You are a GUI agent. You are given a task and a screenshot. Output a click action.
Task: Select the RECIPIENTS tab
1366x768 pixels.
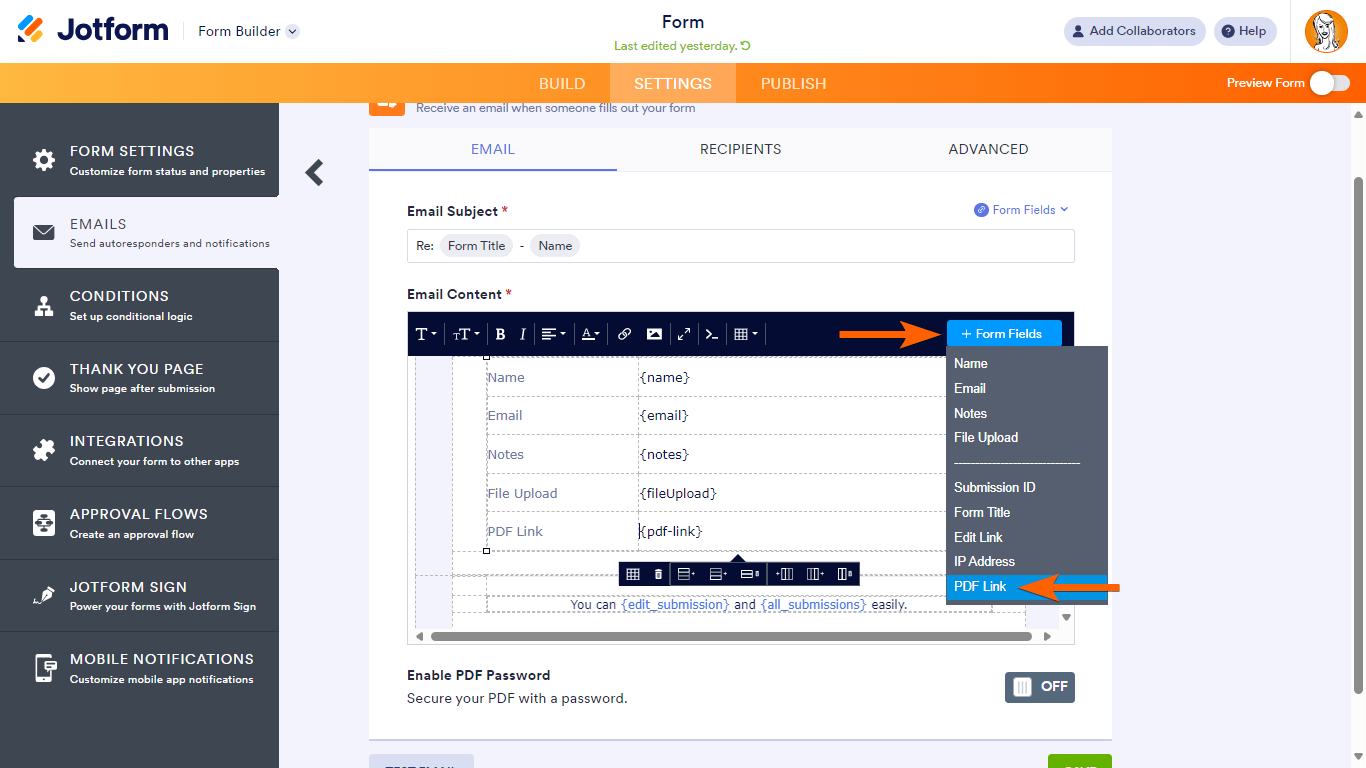741,149
